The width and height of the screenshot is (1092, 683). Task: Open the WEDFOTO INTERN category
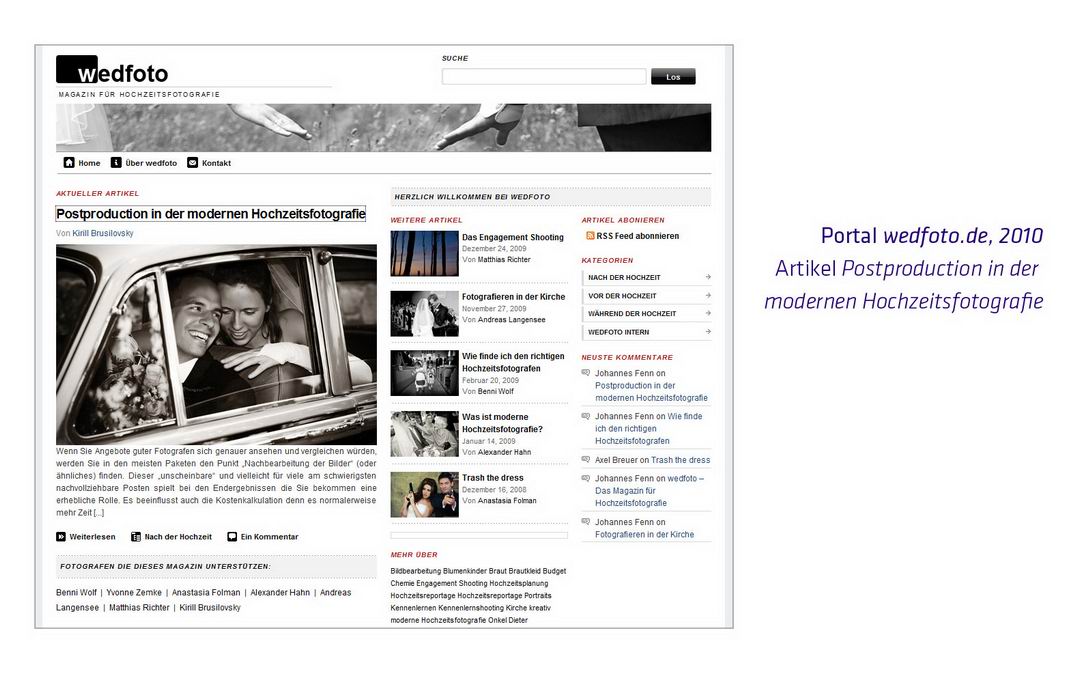pos(618,332)
